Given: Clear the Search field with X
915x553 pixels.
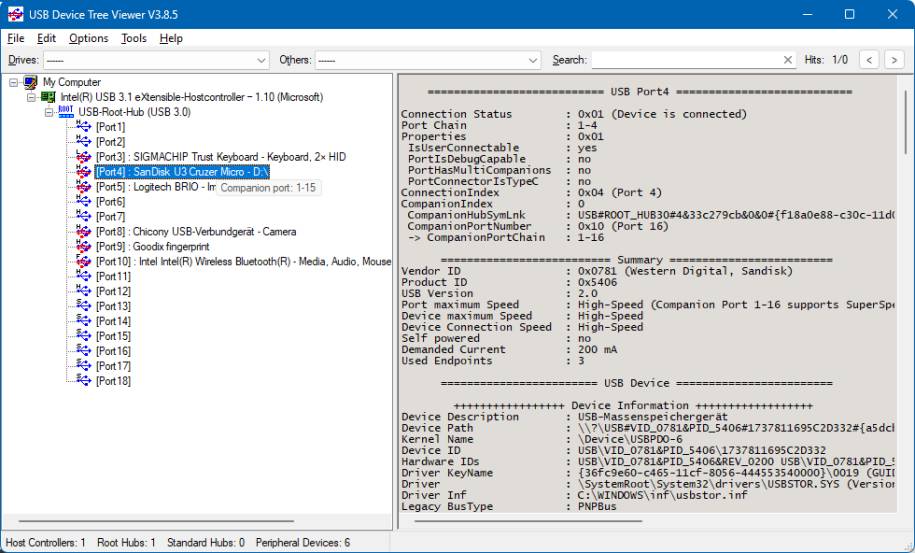Looking at the screenshot, I should click(x=788, y=60).
